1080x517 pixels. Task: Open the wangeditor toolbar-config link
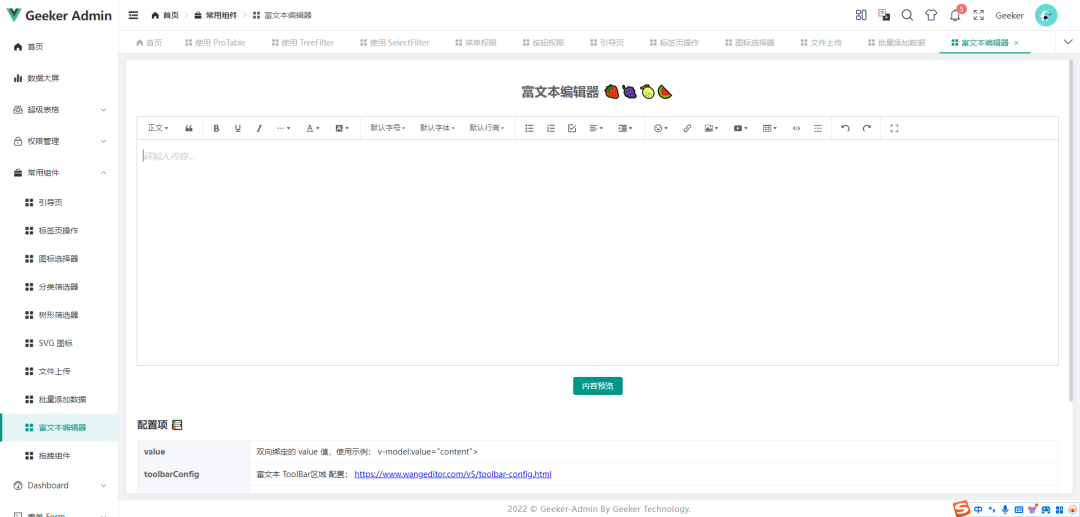click(453, 474)
